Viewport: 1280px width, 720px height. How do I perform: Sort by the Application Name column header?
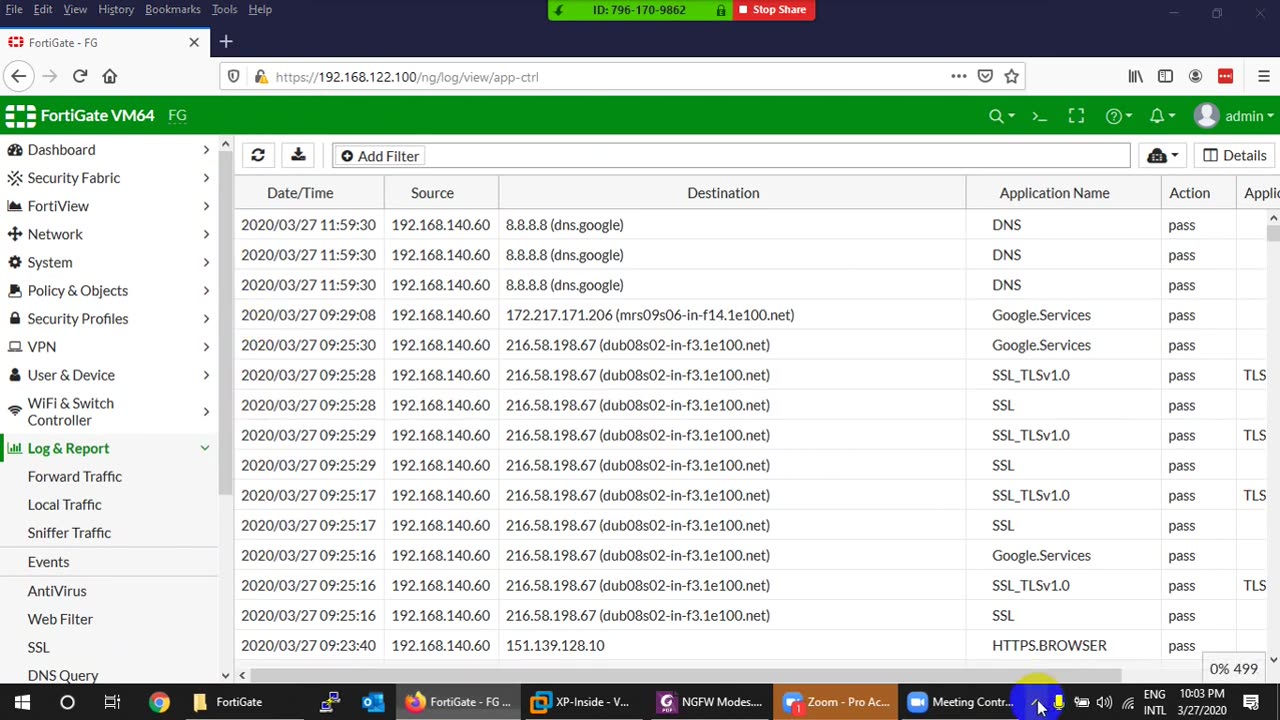[1054, 193]
